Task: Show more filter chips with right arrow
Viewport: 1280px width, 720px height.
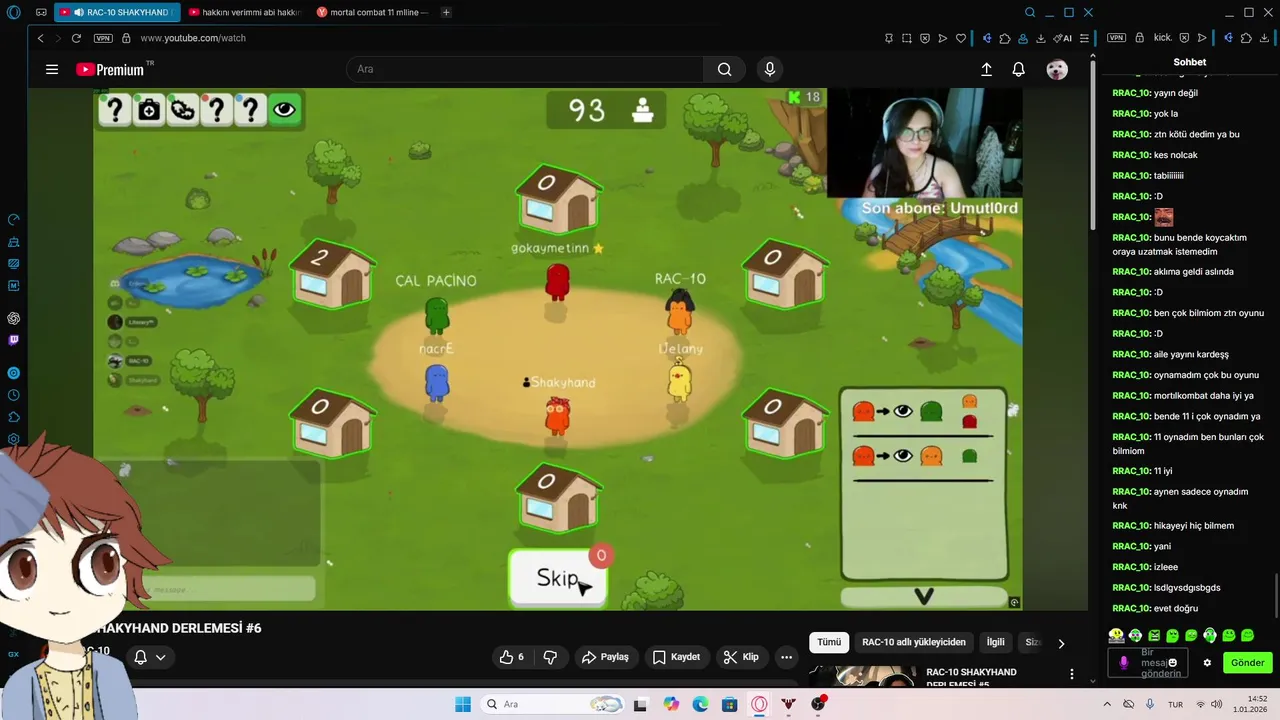Action: [1061, 643]
